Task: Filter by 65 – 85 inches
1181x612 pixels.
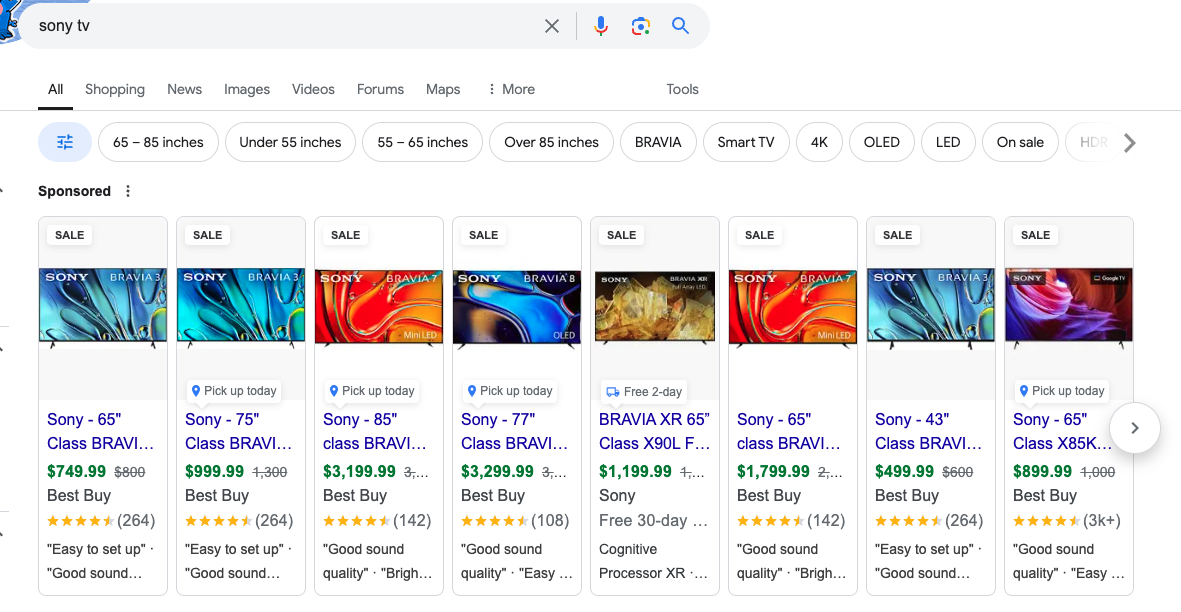Action: click(x=158, y=142)
